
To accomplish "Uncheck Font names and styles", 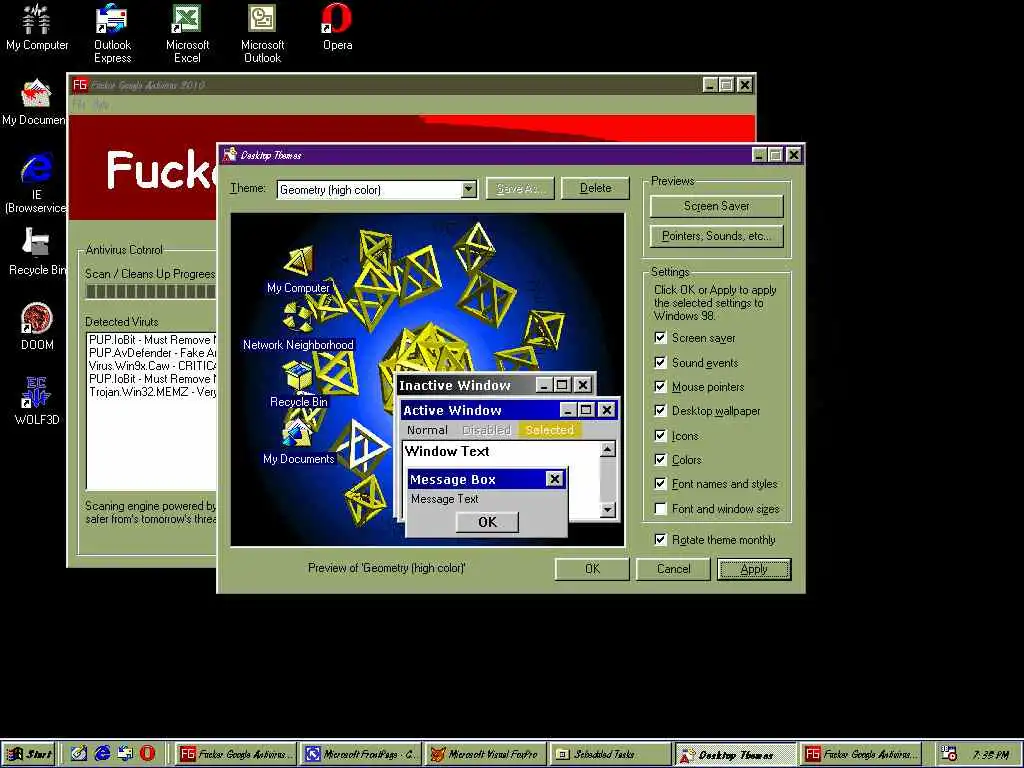I will 660,483.
